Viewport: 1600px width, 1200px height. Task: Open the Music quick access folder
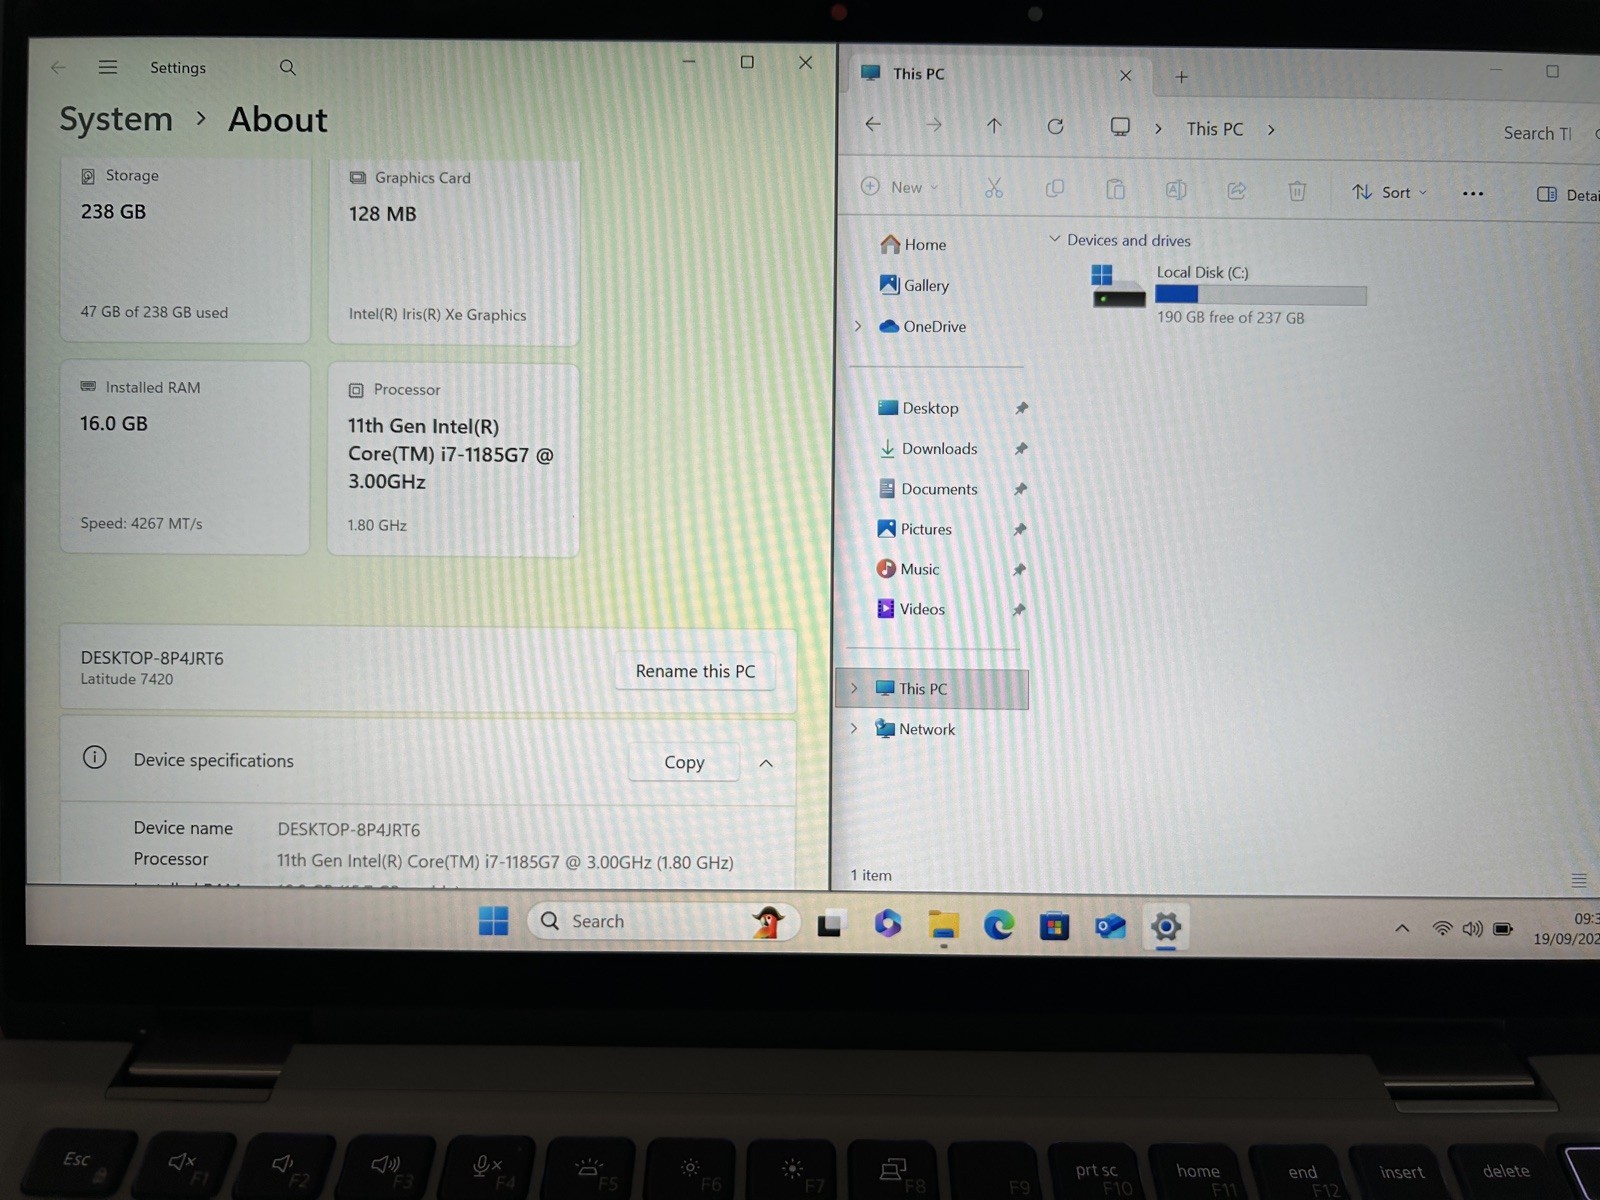pos(908,569)
